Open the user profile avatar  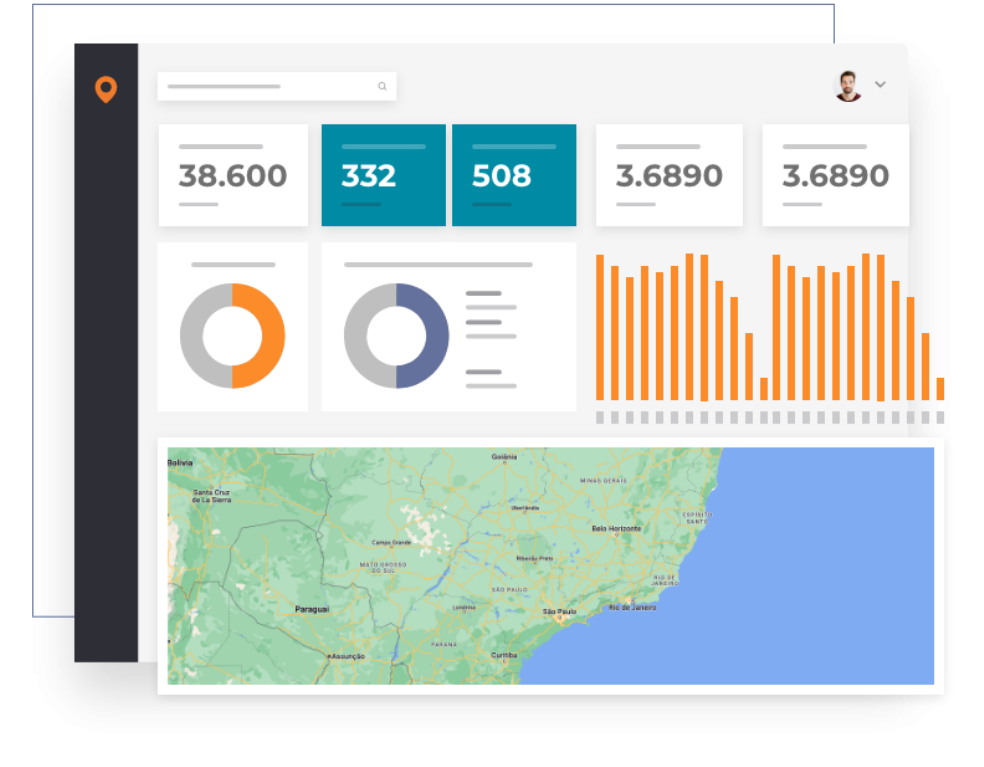click(x=848, y=86)
